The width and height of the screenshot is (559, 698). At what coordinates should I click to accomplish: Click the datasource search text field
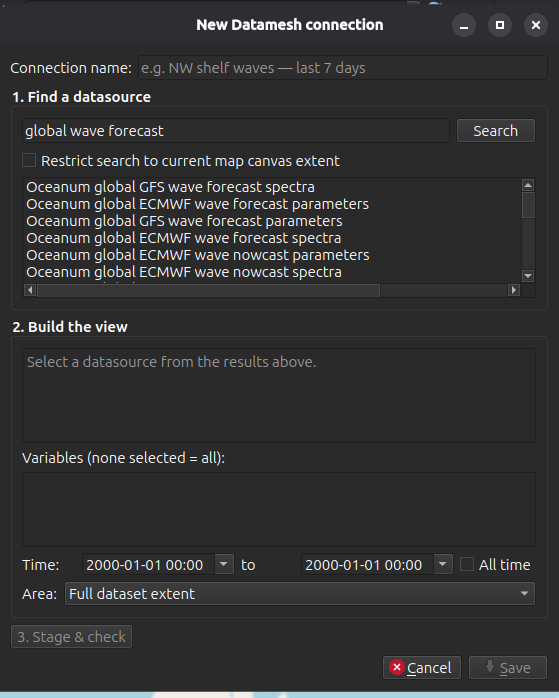(x=236, y=130)
